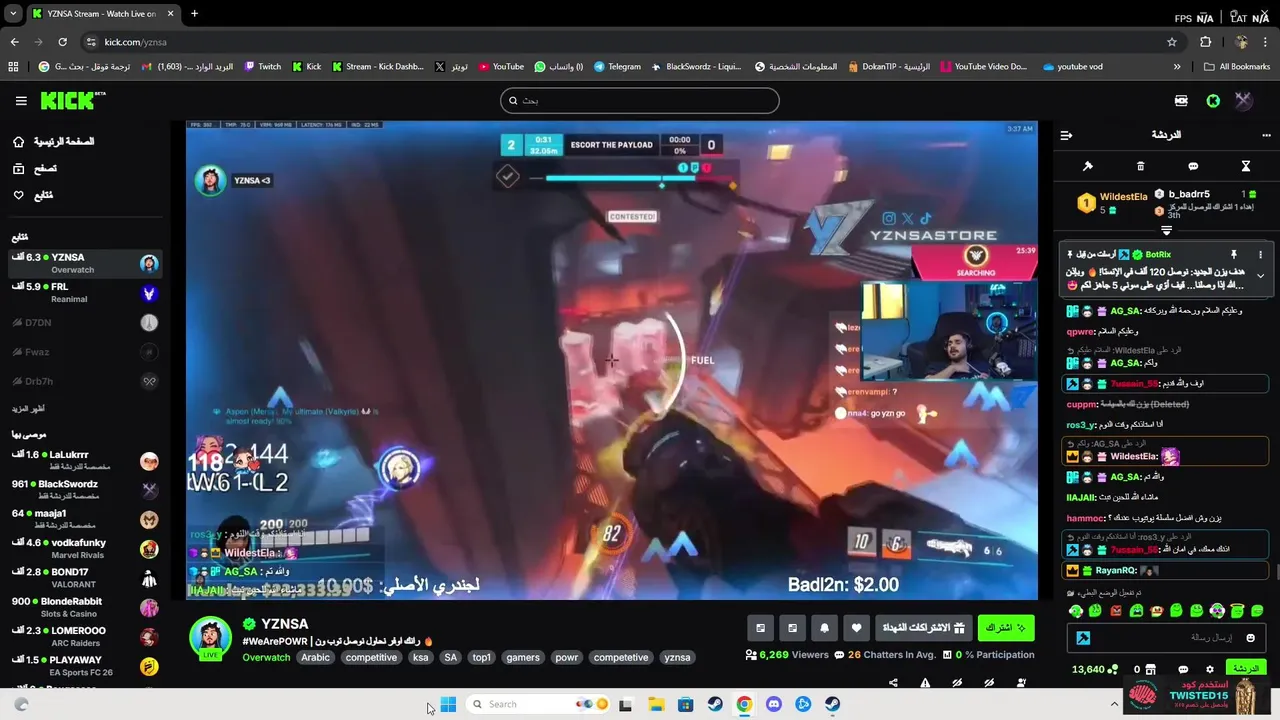Click message input field إرسال رسالة
1280x720 pixels.
(x=1166, y=638)
